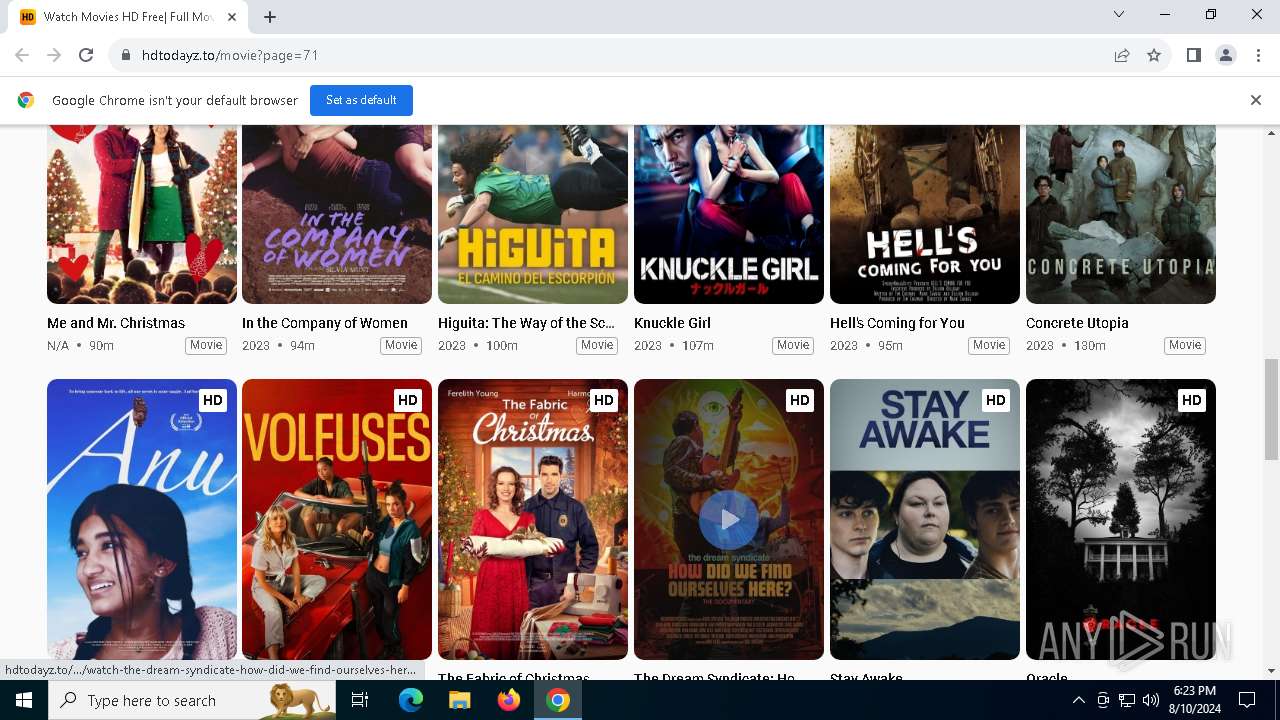Open Concrete Utopia title link
The width and height of the screenshot is (1280, 720).
[x=1077, y=323]
